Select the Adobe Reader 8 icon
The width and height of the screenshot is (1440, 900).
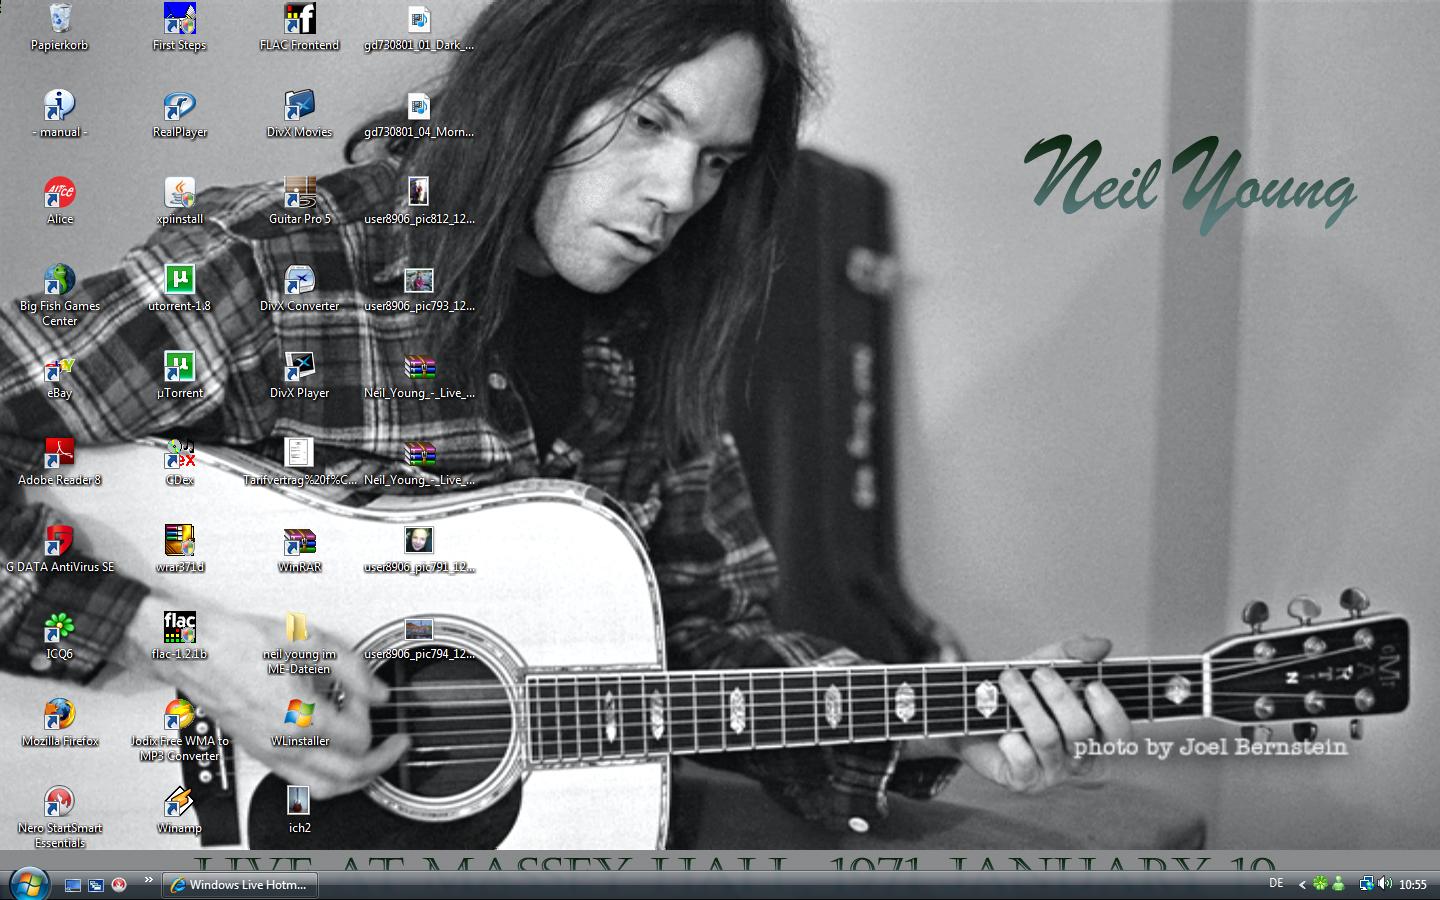tap(59, 455)
